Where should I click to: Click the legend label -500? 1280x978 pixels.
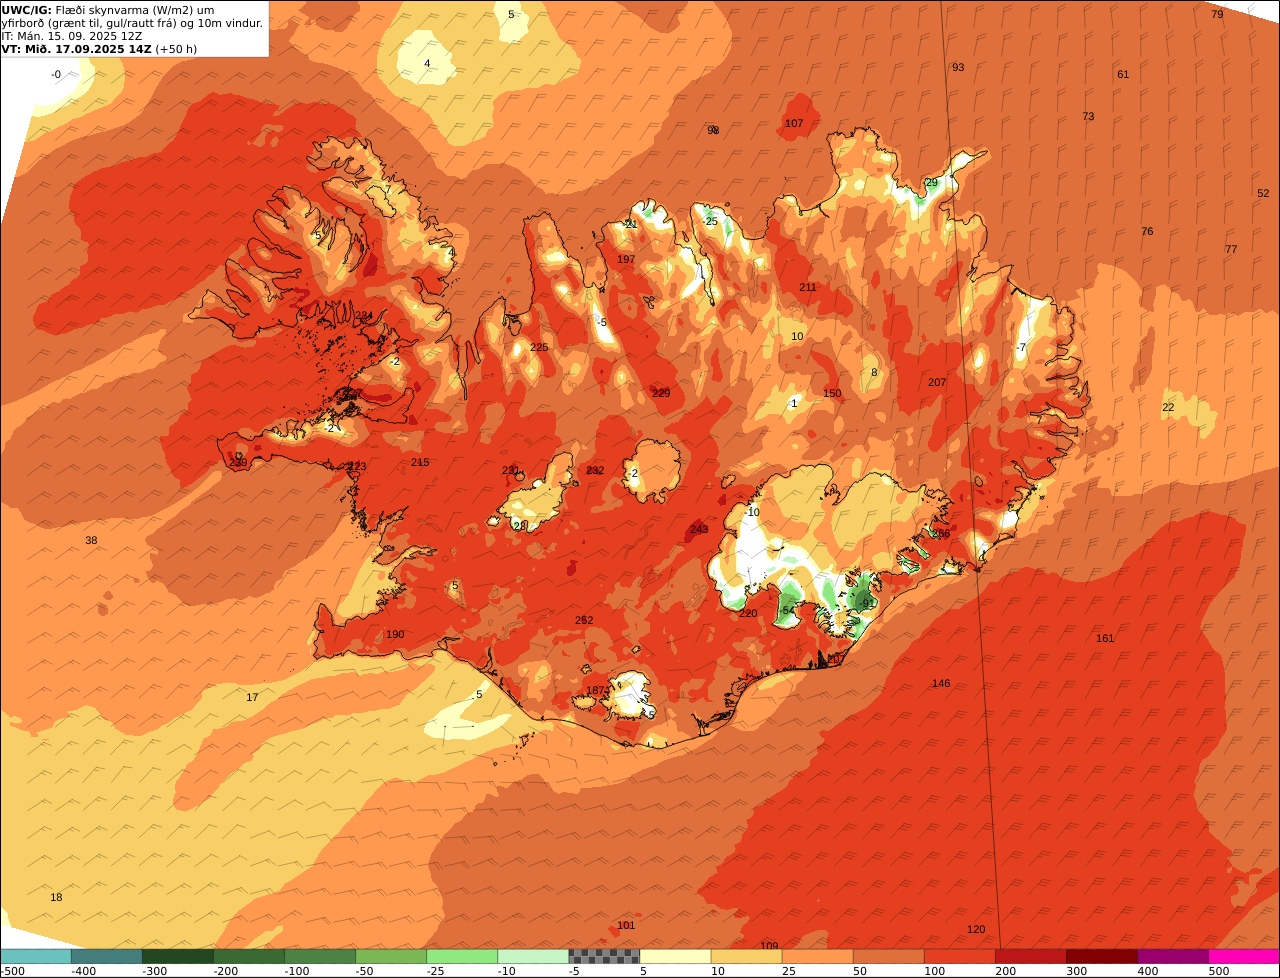tap(12, 971)
